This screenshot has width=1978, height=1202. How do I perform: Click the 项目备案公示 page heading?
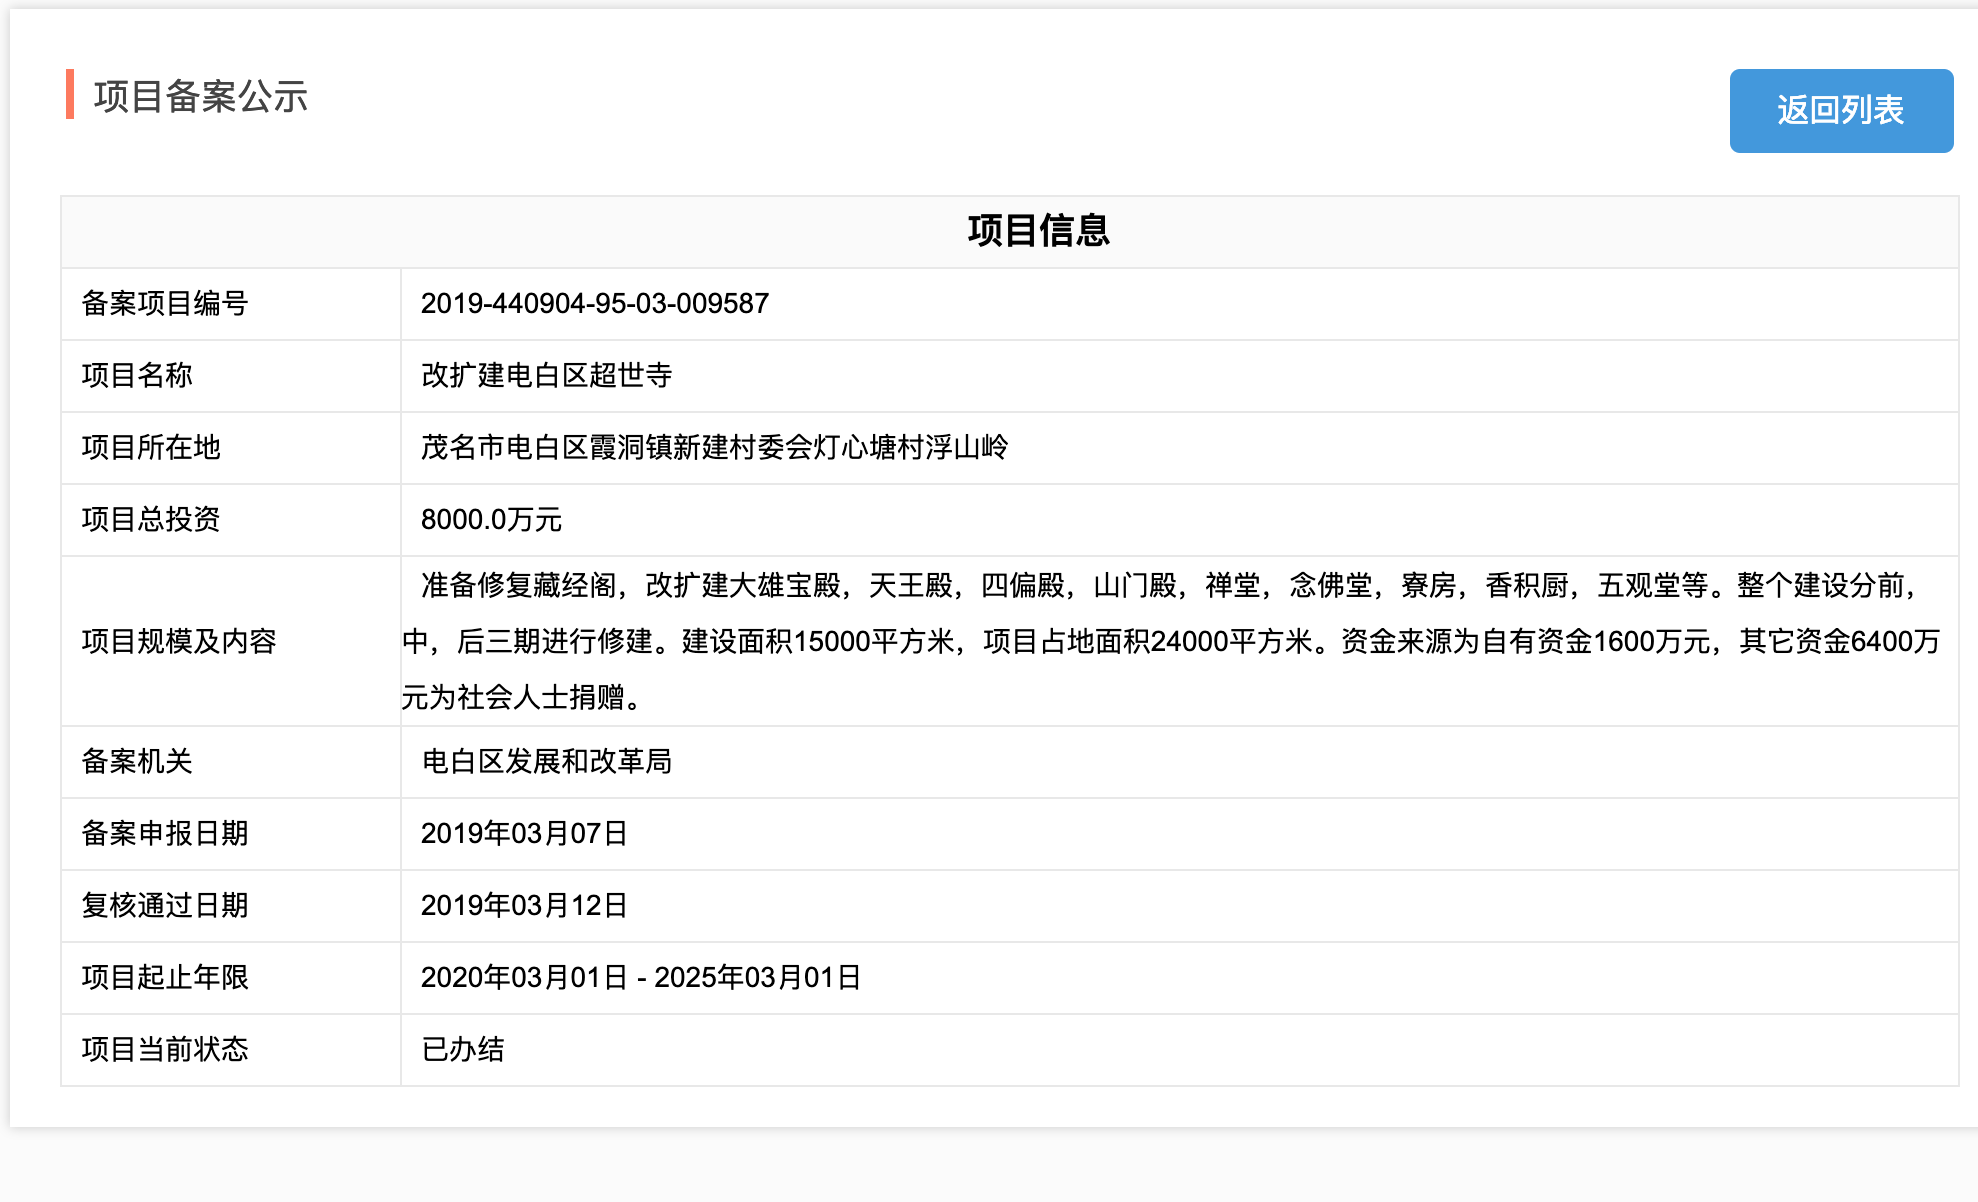click(x=200, y=97)
